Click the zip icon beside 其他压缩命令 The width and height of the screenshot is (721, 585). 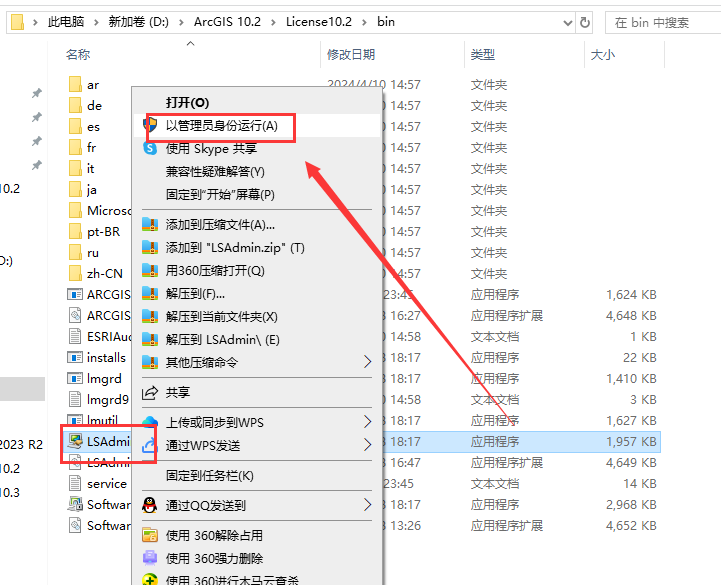tap(150, 362)
